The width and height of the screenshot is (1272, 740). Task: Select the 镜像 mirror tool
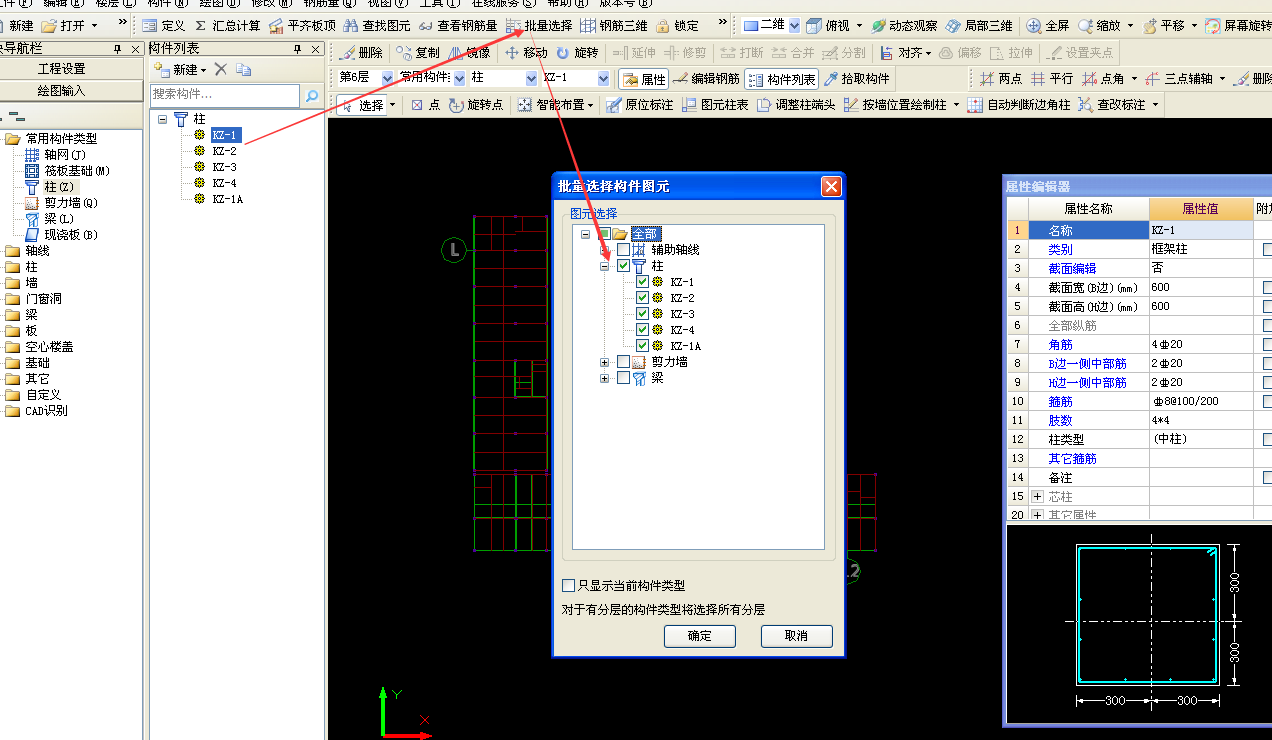click(x=470, y=52)
